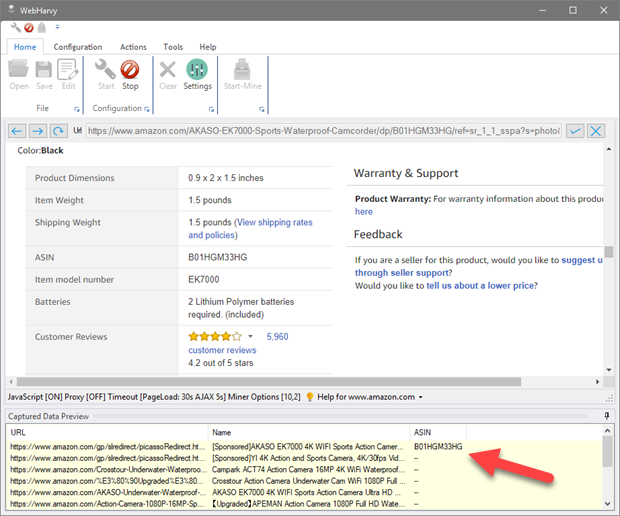Switch to the Configuration ribbon tab
Screen dimensions: 620x516
click(x=78, y=47)
